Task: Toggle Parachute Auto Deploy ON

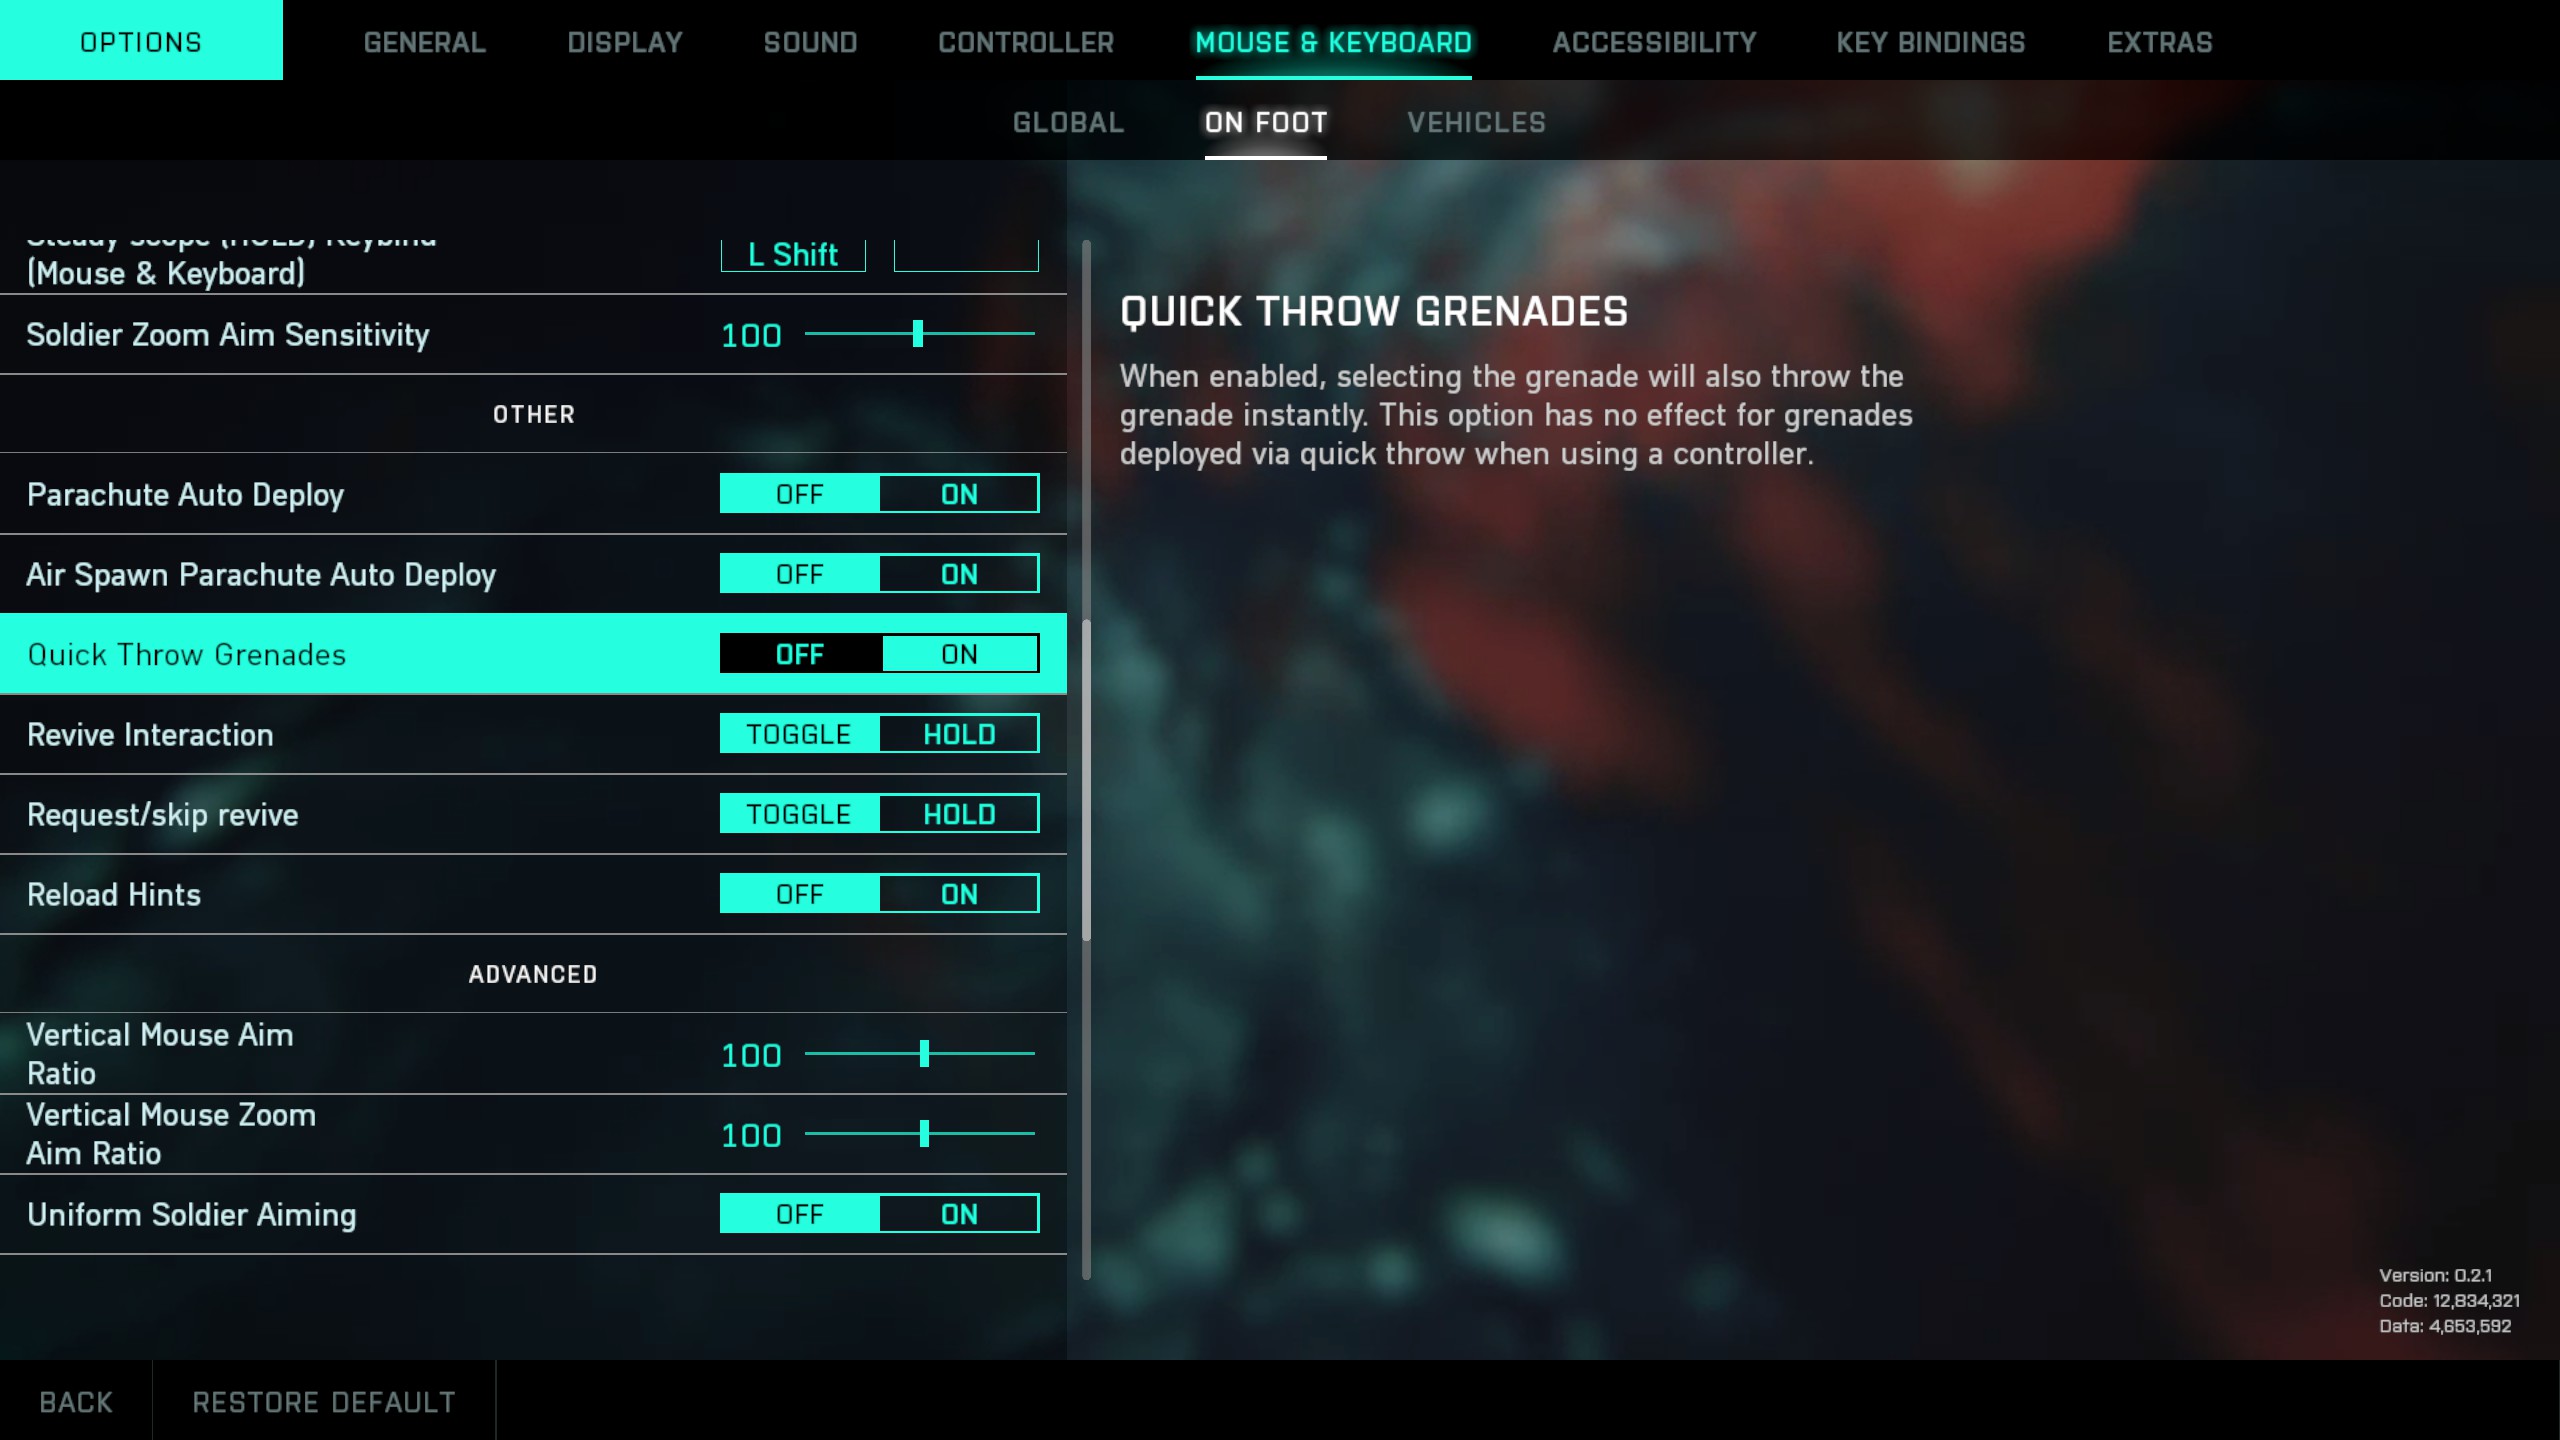Action: [x=958, y=492]
